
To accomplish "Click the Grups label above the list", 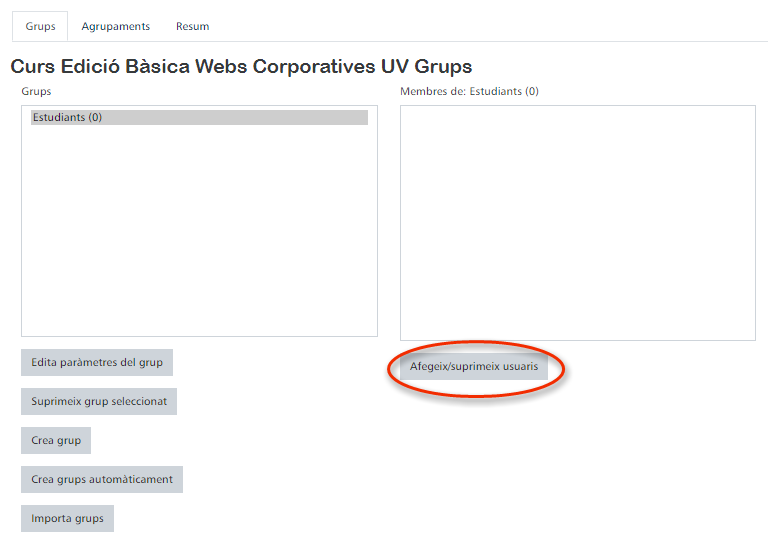I will pyautogui.click(x=36, y=91).
